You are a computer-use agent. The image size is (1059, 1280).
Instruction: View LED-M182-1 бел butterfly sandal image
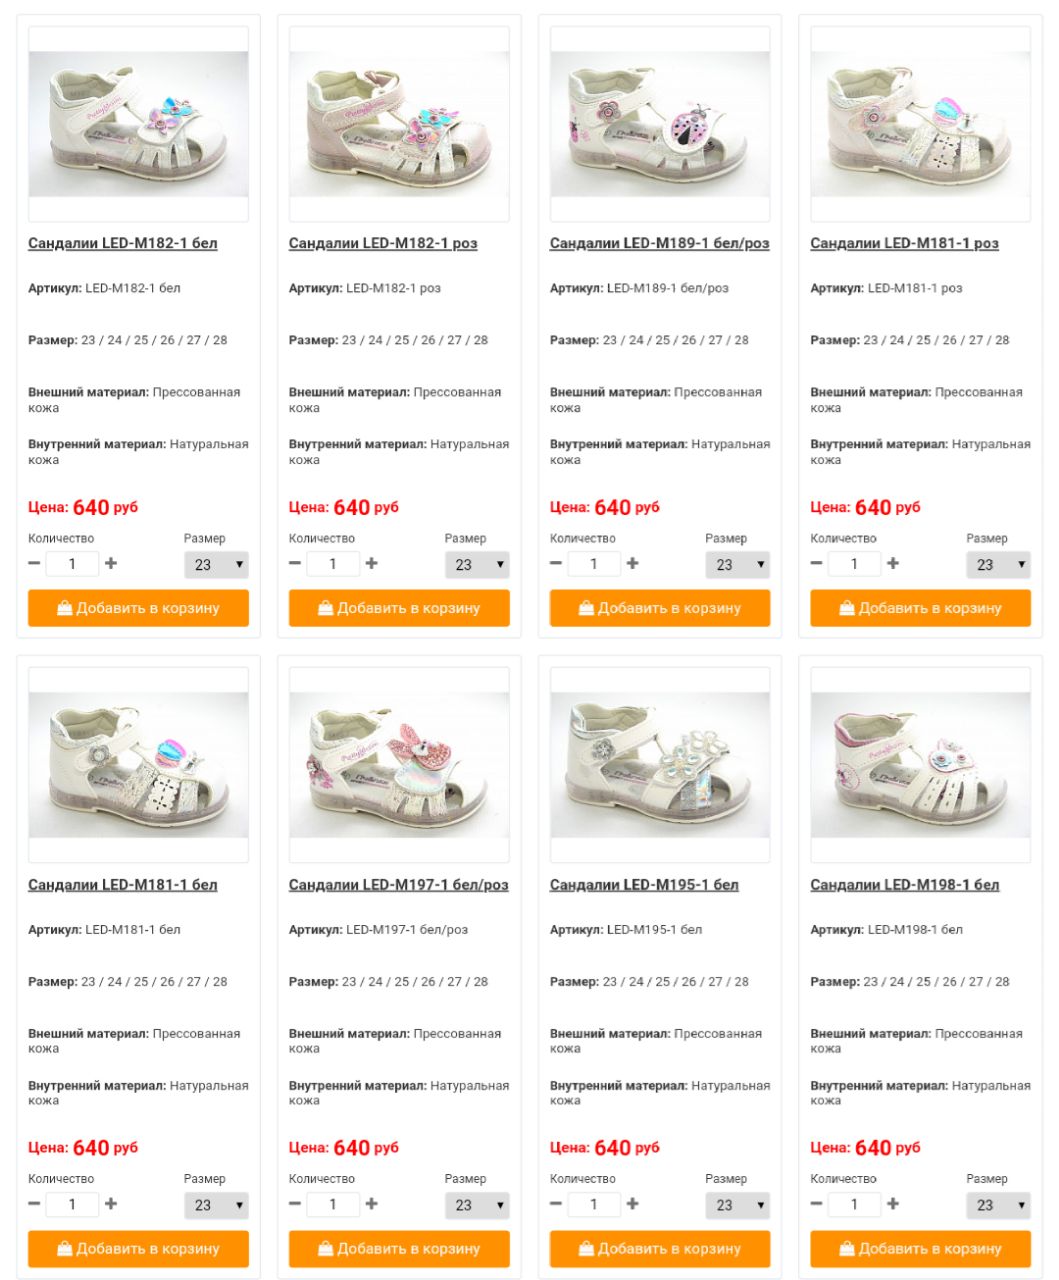click(138, 124)
